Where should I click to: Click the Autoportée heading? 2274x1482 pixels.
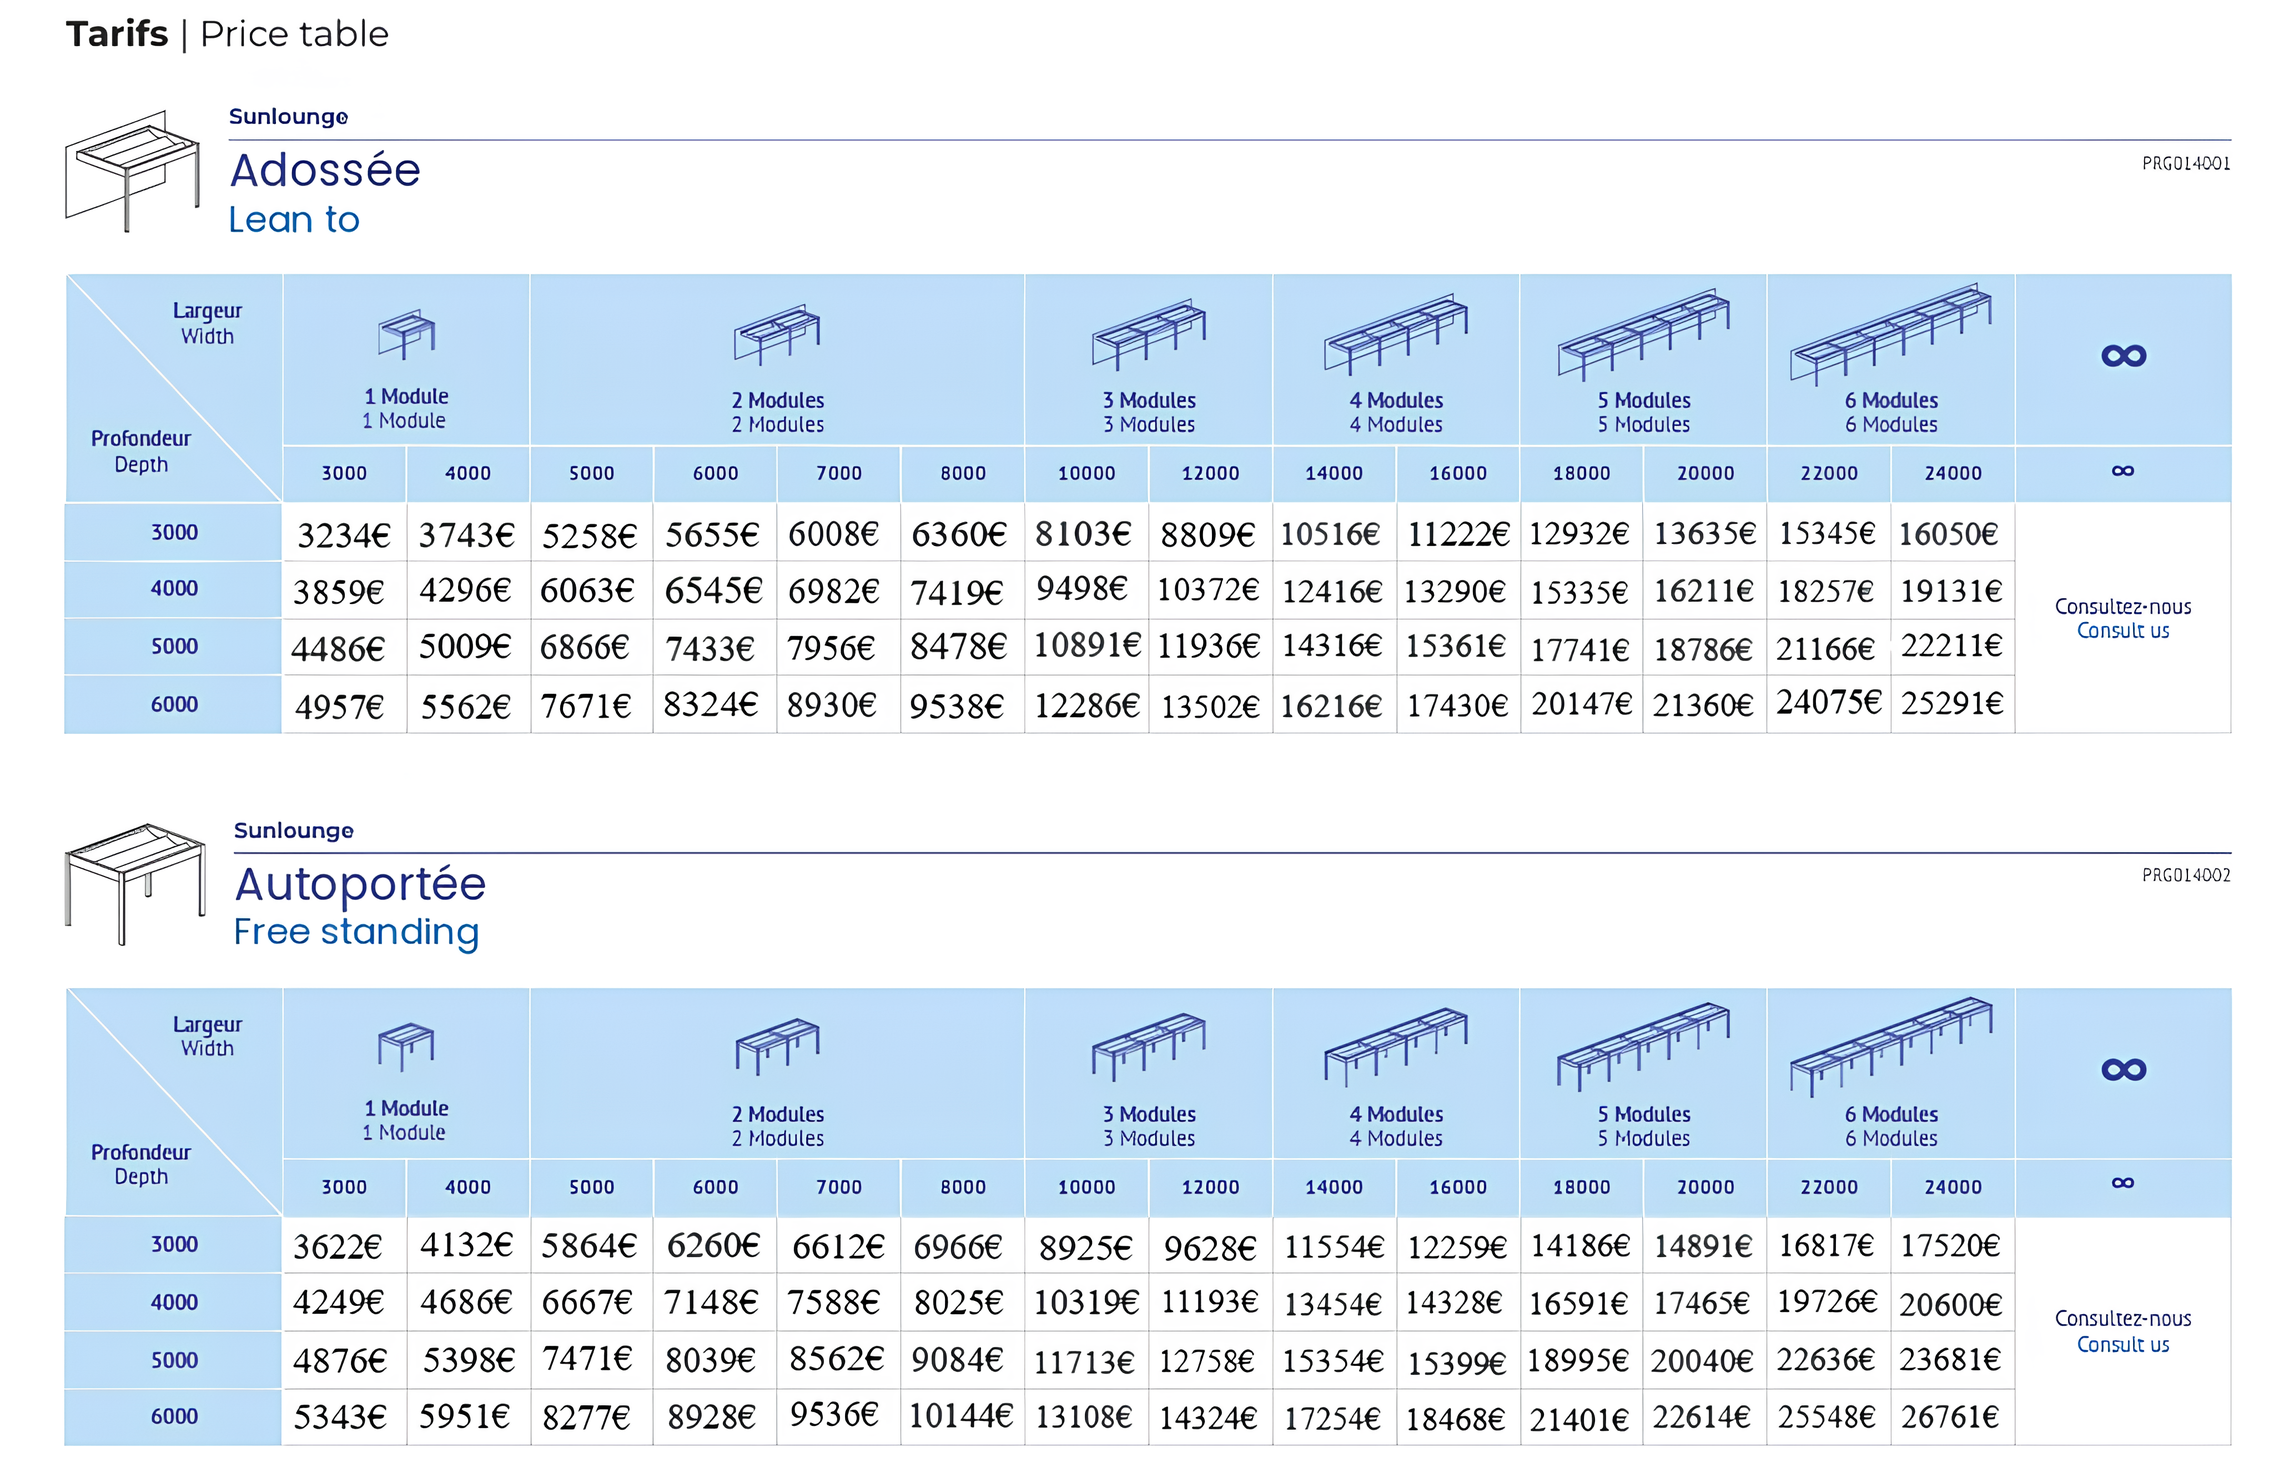pos(360,884)
